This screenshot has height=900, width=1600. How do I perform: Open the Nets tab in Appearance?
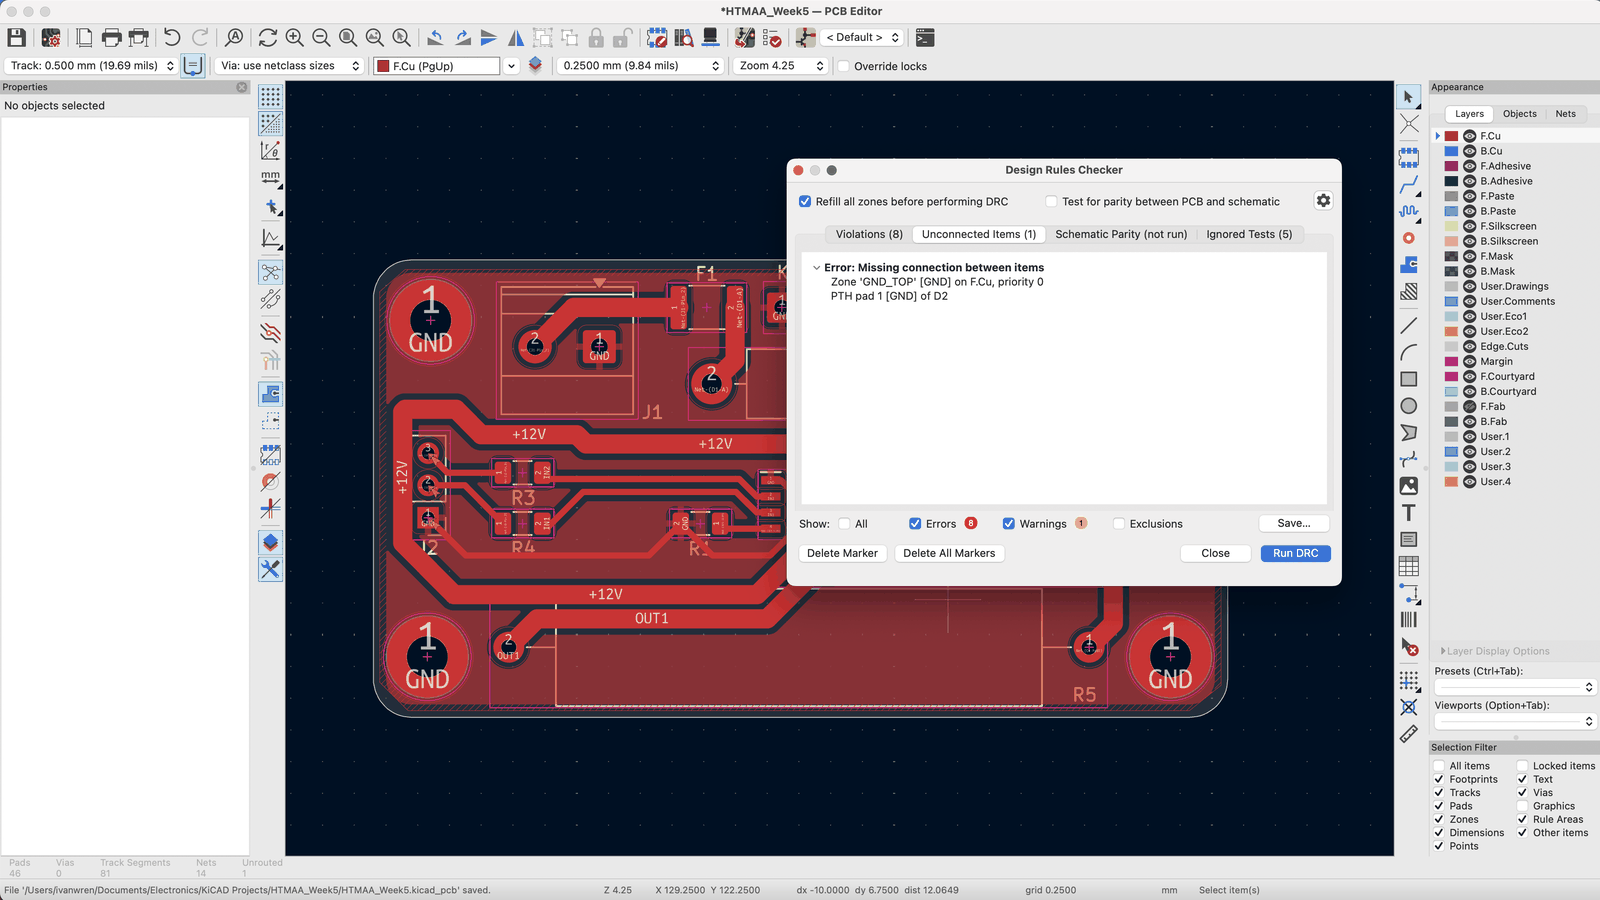(x=1565, y=114)
